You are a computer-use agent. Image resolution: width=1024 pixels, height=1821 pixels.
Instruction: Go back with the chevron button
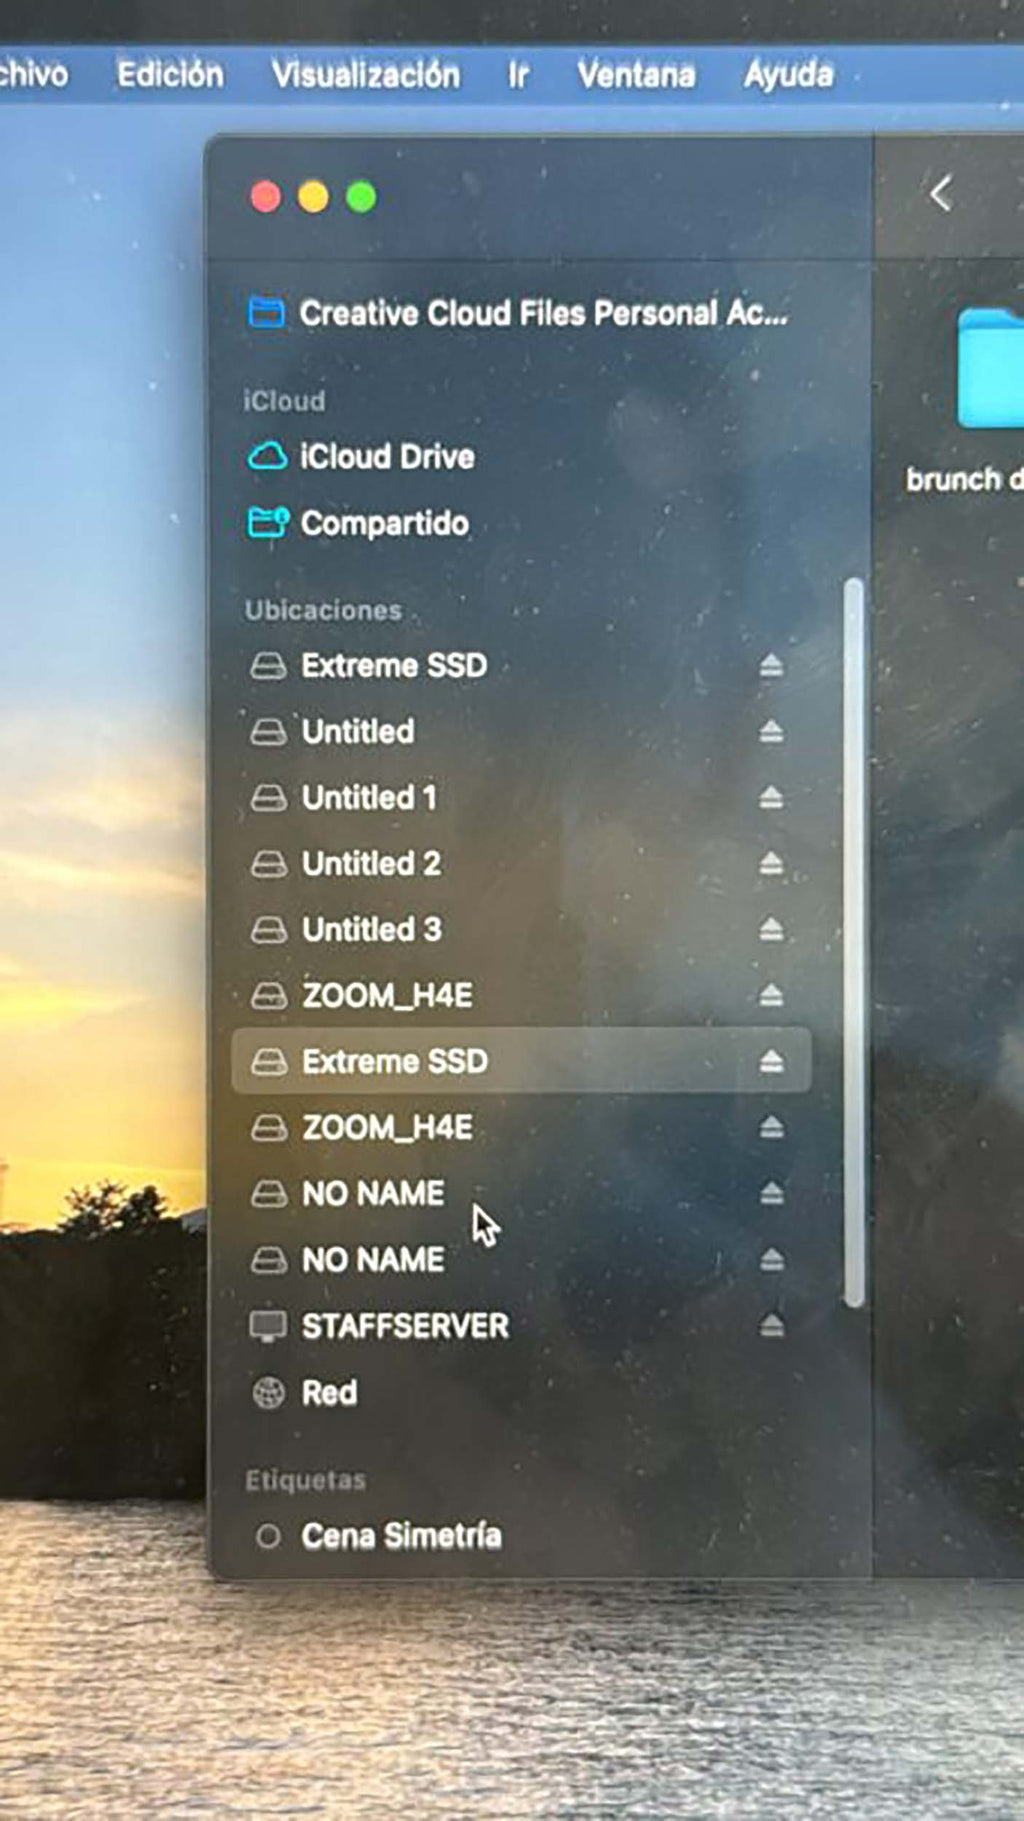pos(940,194)
